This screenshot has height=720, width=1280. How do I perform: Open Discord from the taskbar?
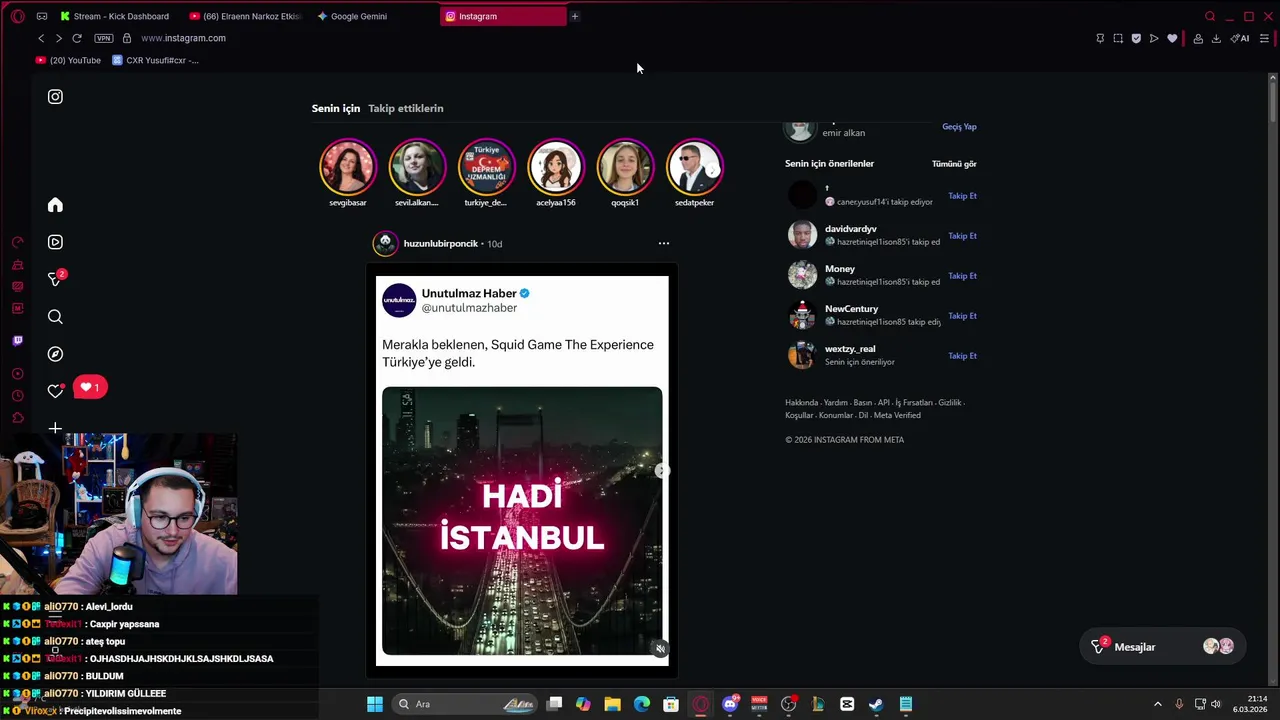click(730, 704)
